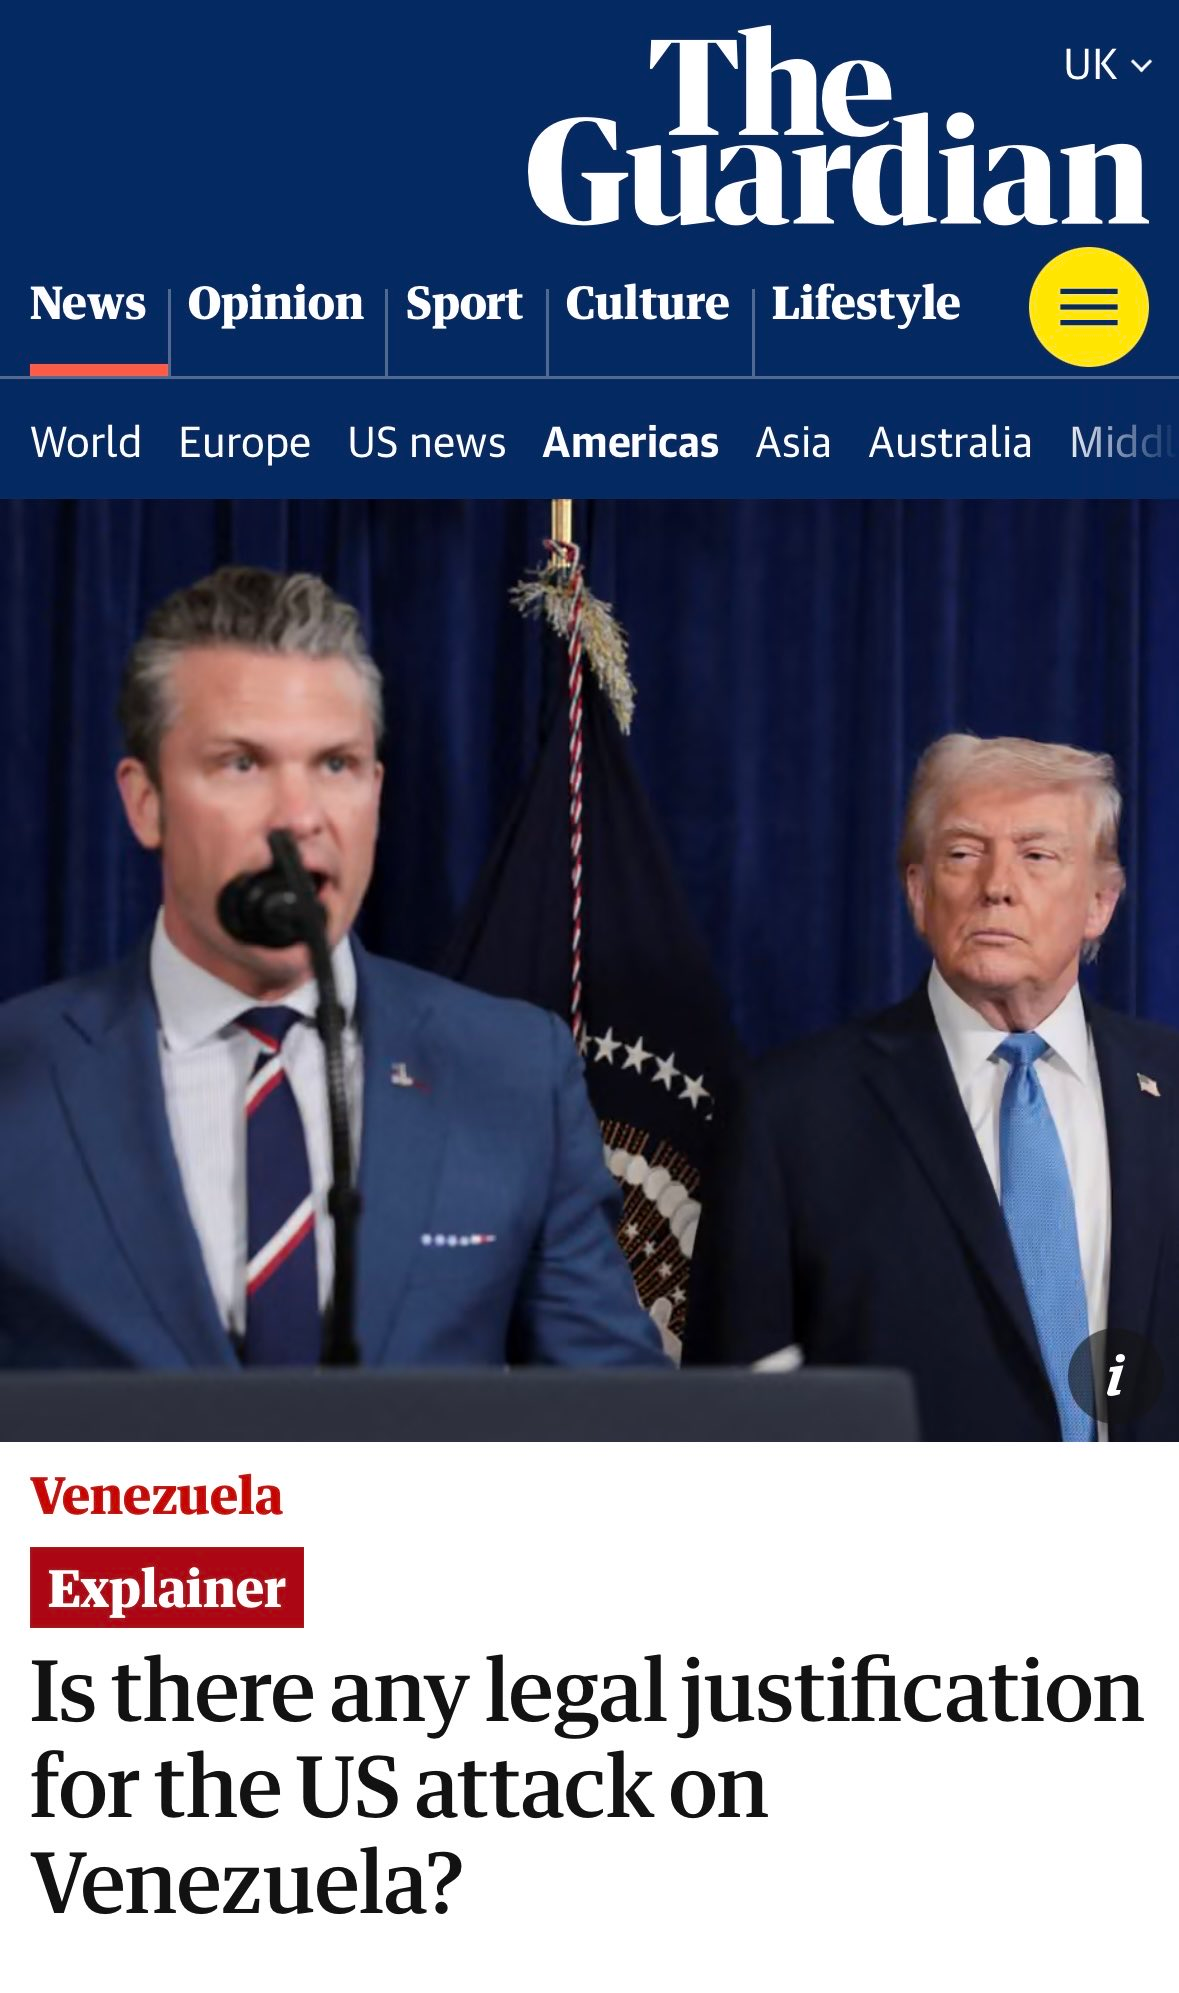Open the Culture section

pos(647,303)
